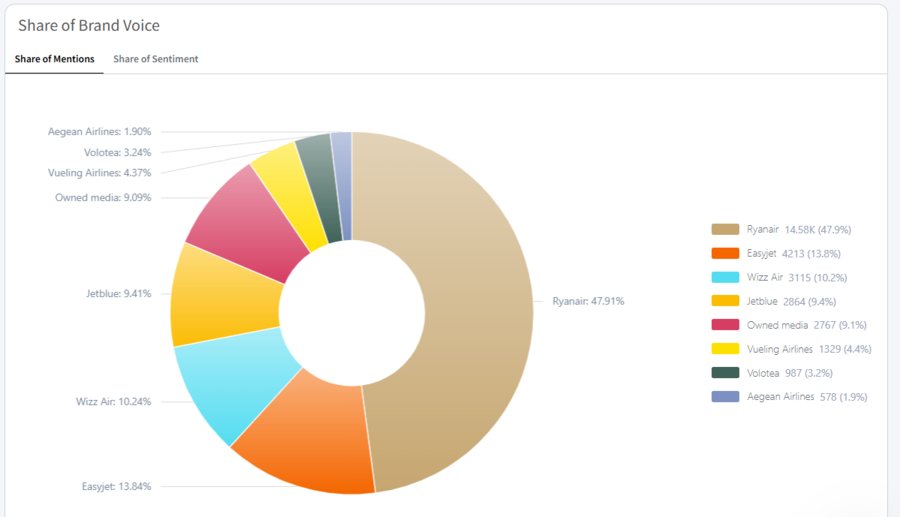Toggle Vueling Airlines yellow legend swatch

725,349
